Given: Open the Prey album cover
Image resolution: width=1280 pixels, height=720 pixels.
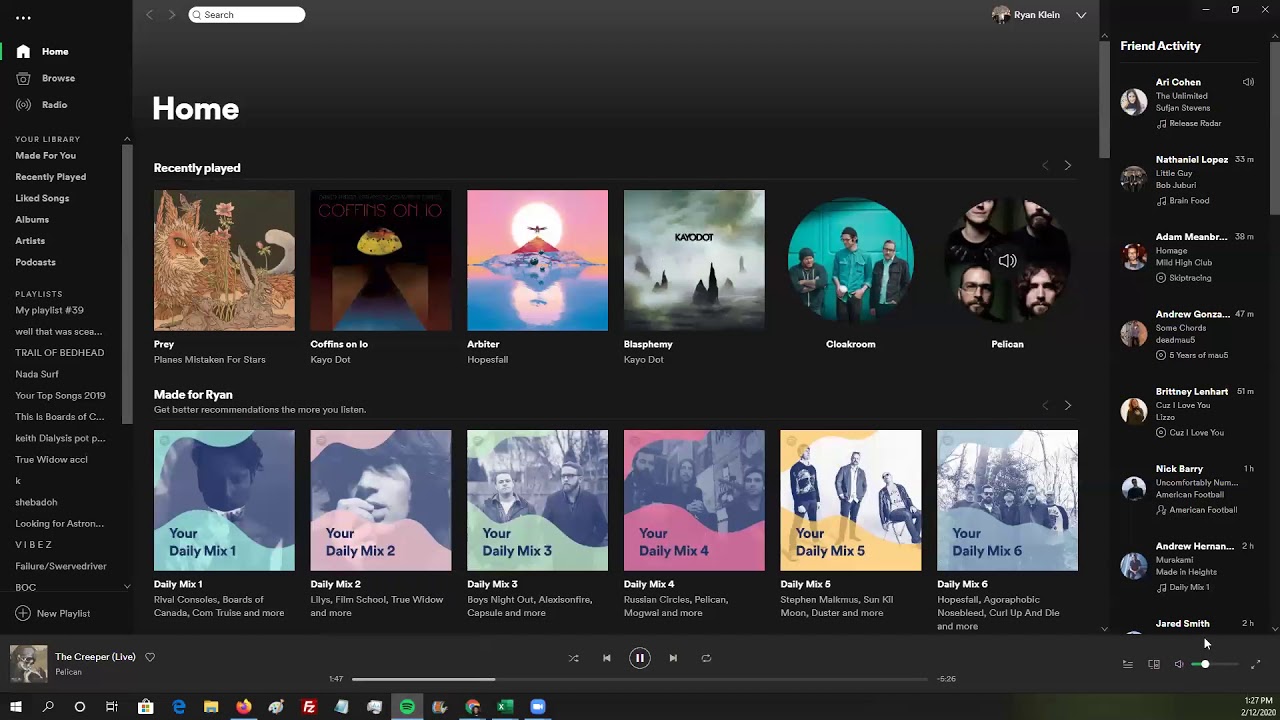Looking at the screenshot, I should click(224, 260).
